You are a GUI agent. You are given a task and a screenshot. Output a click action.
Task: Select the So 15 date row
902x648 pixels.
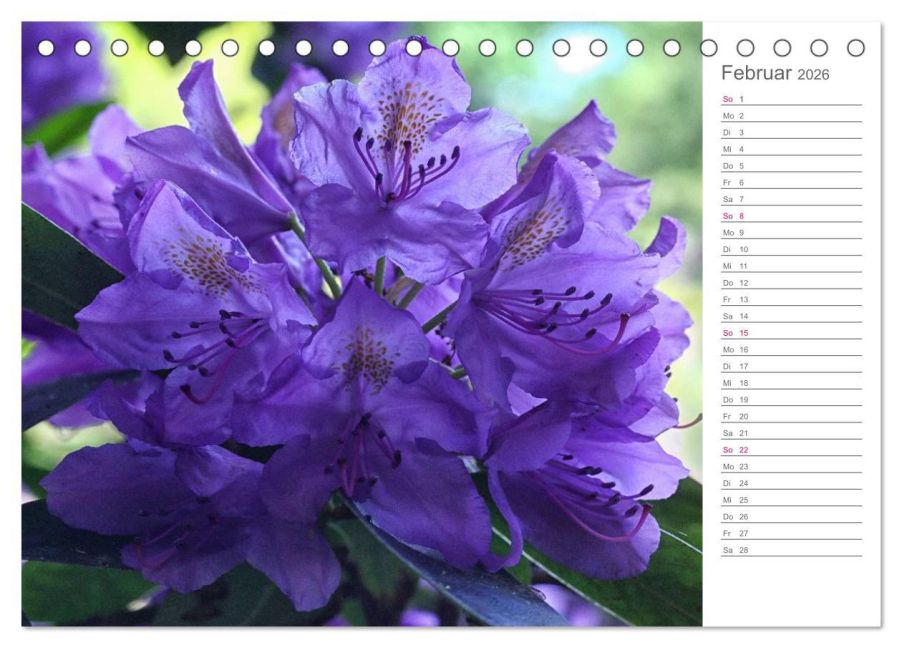[792, 333]
